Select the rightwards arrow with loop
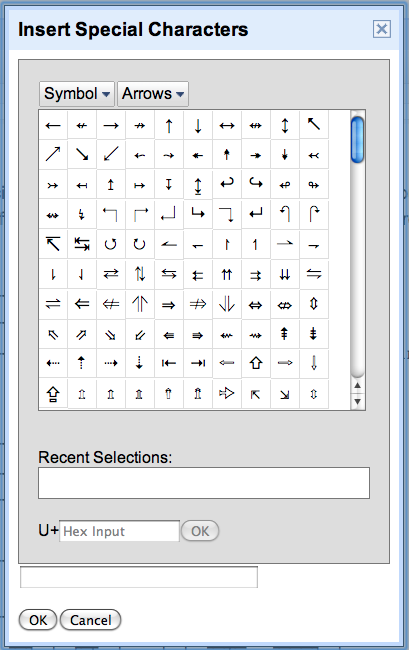Viewport: 409px width, 650px height. coord(314,184)
